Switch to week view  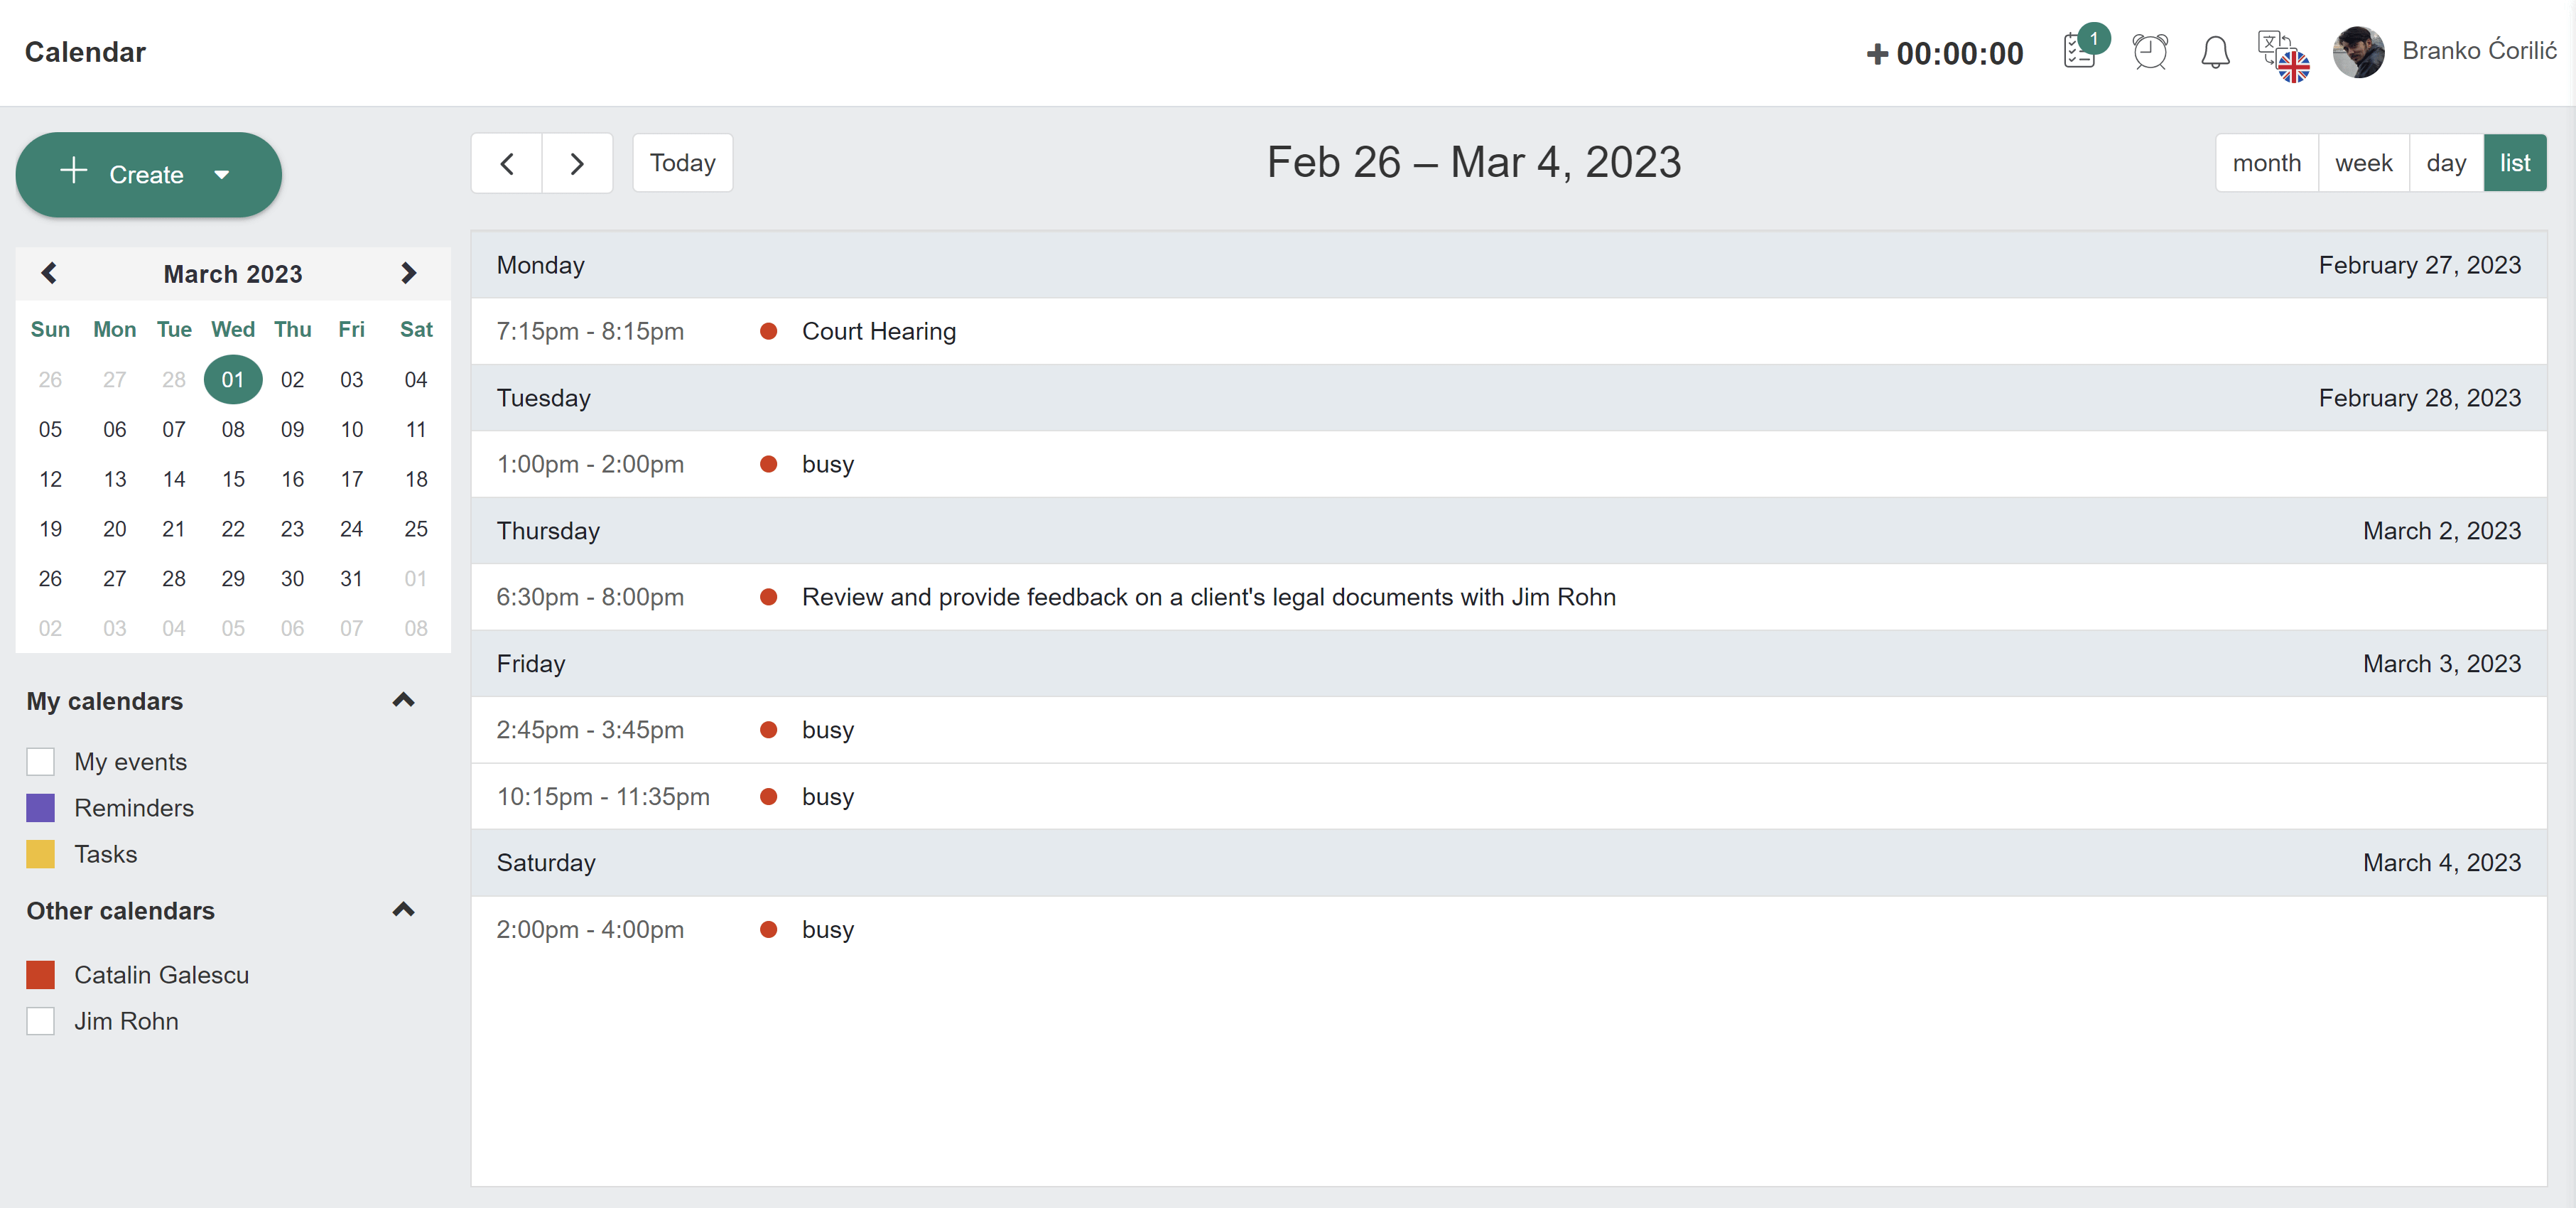[2363, 163]
